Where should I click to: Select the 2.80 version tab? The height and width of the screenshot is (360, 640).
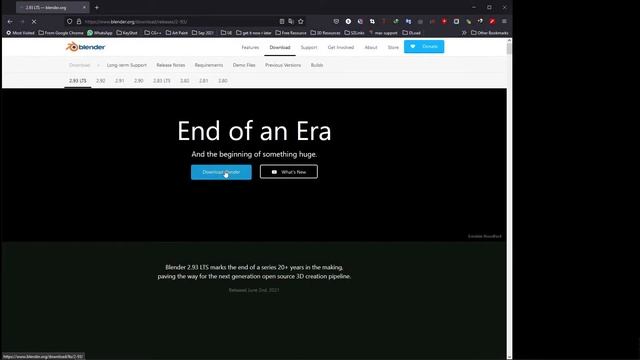[223, 81]
